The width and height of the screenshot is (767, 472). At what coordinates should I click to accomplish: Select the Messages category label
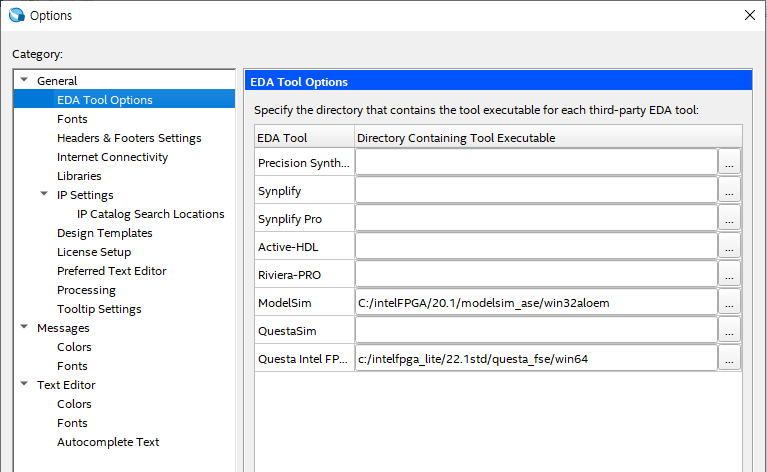pyautogui.click(x=63, y=328)
